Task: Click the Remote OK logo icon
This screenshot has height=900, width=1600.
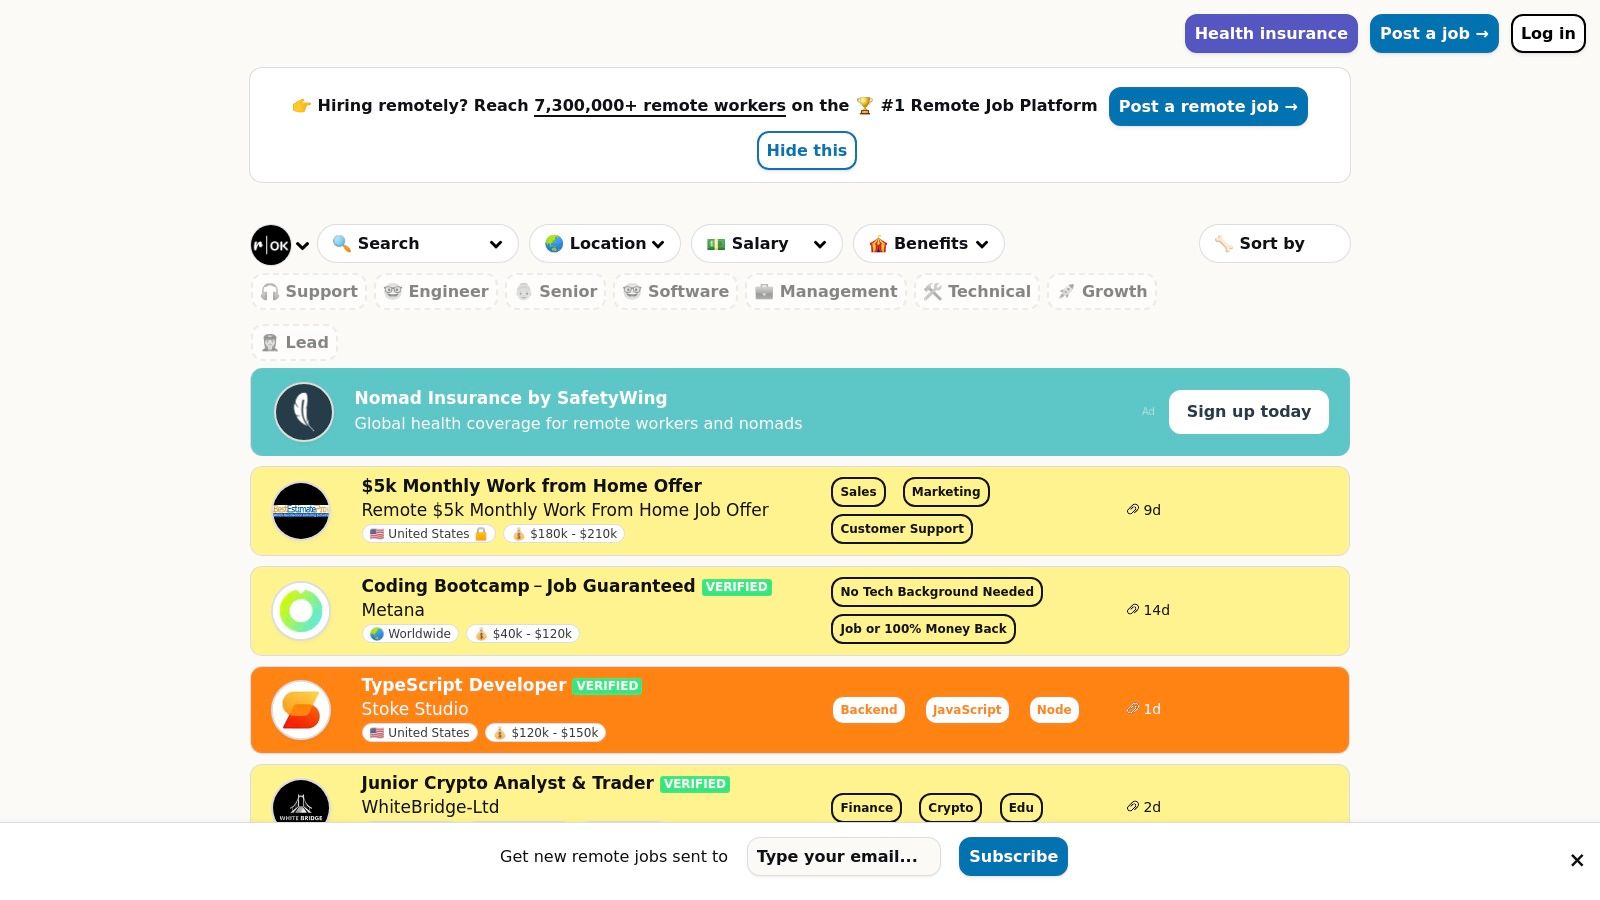Action: pos(271,245)
